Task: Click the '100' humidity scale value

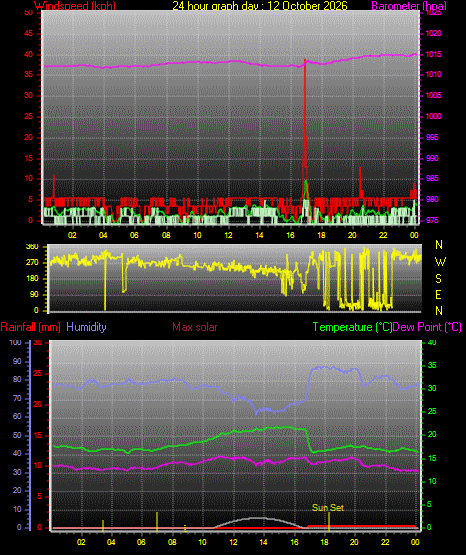Action: click(15, 342)
